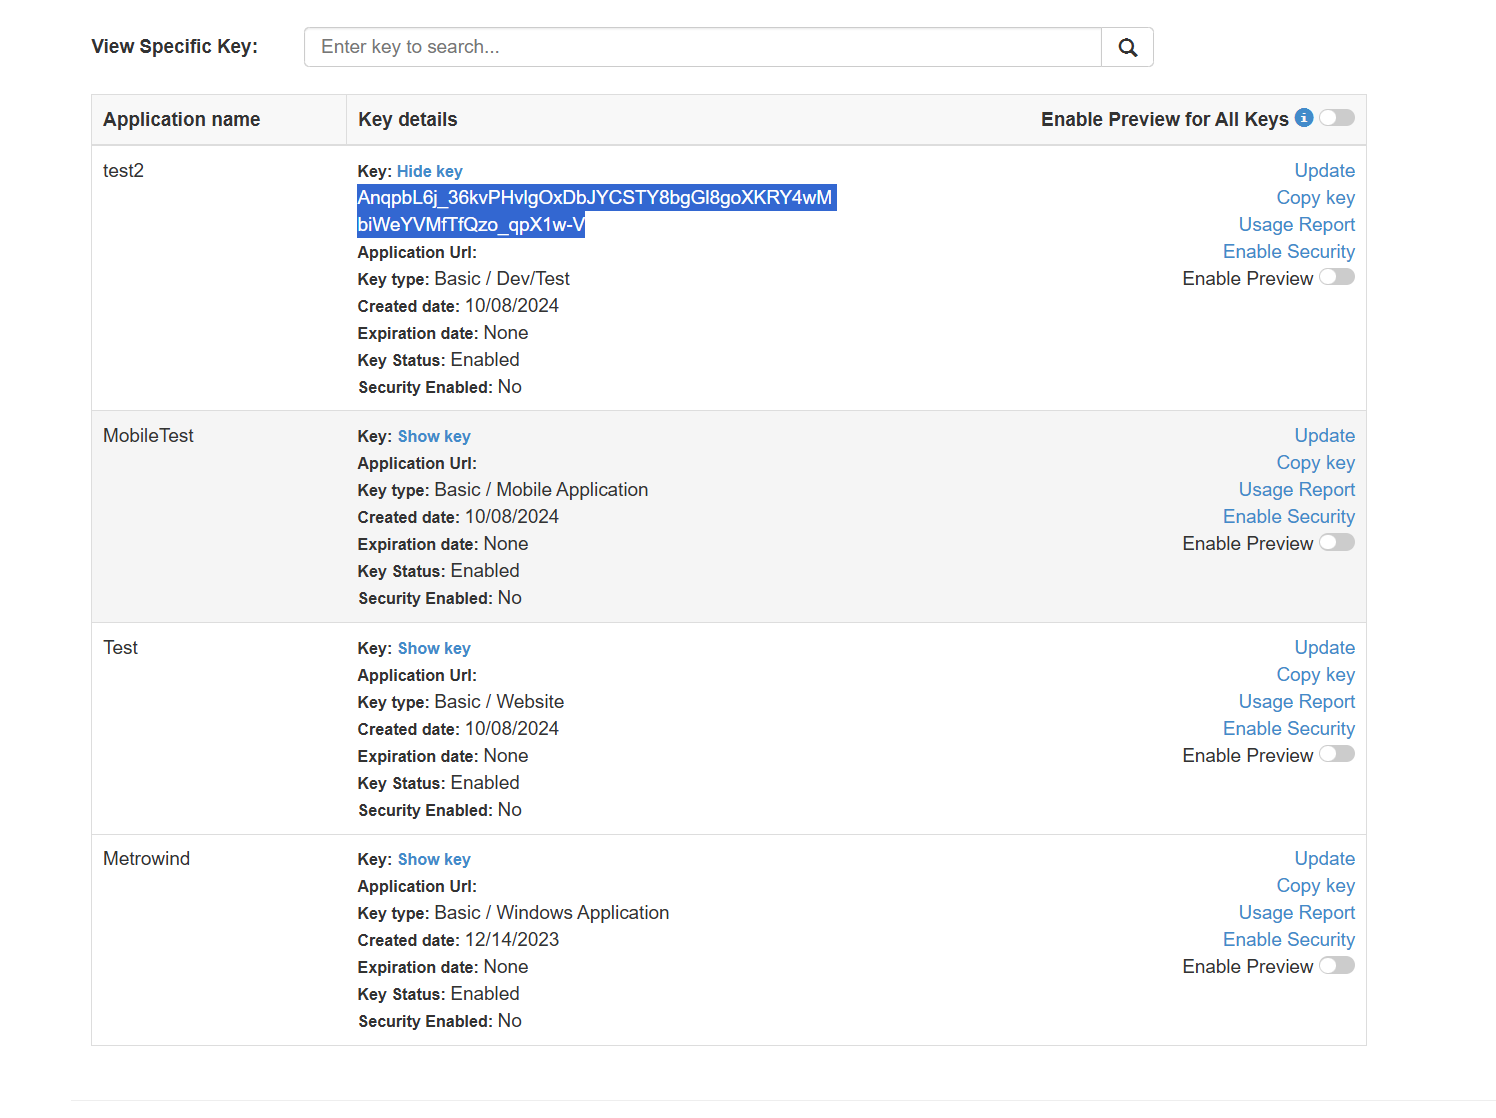This screenshot has height=1118, width=1496.
Task: Open Usage Report for the Test key
Action: (1296, 702)
